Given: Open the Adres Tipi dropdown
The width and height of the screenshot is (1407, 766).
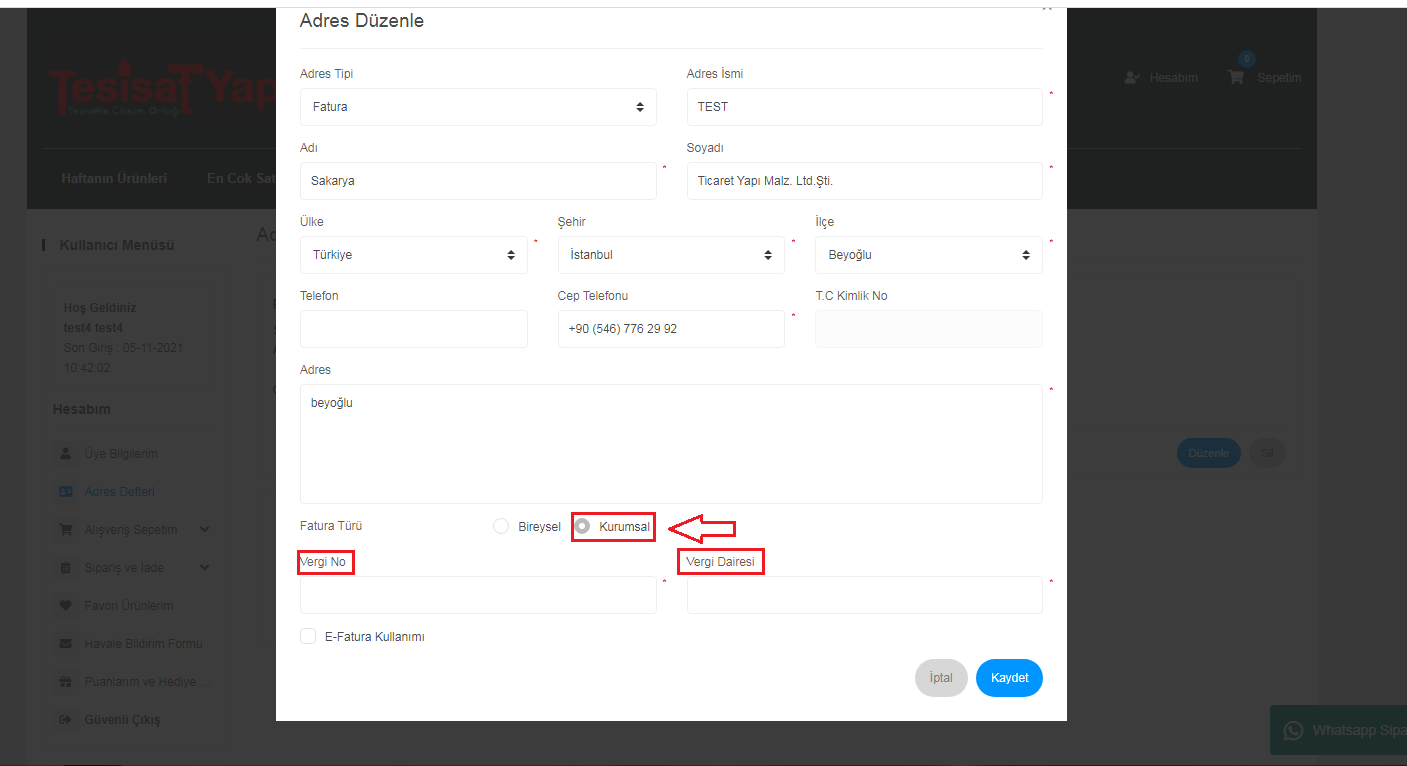Looking at the screenshot, I should tap(478, 107).
